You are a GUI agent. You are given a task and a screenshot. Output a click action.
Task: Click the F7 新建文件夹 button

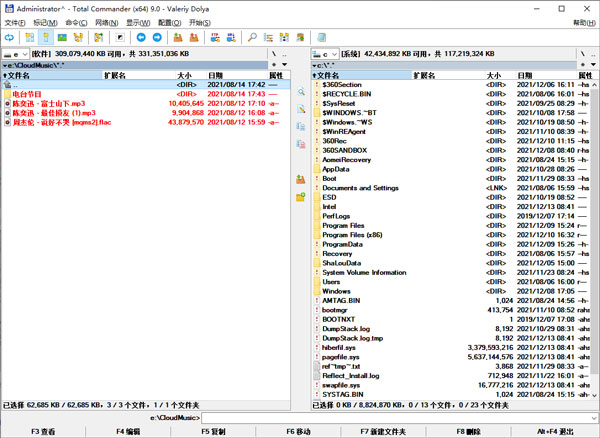(383, 431)
